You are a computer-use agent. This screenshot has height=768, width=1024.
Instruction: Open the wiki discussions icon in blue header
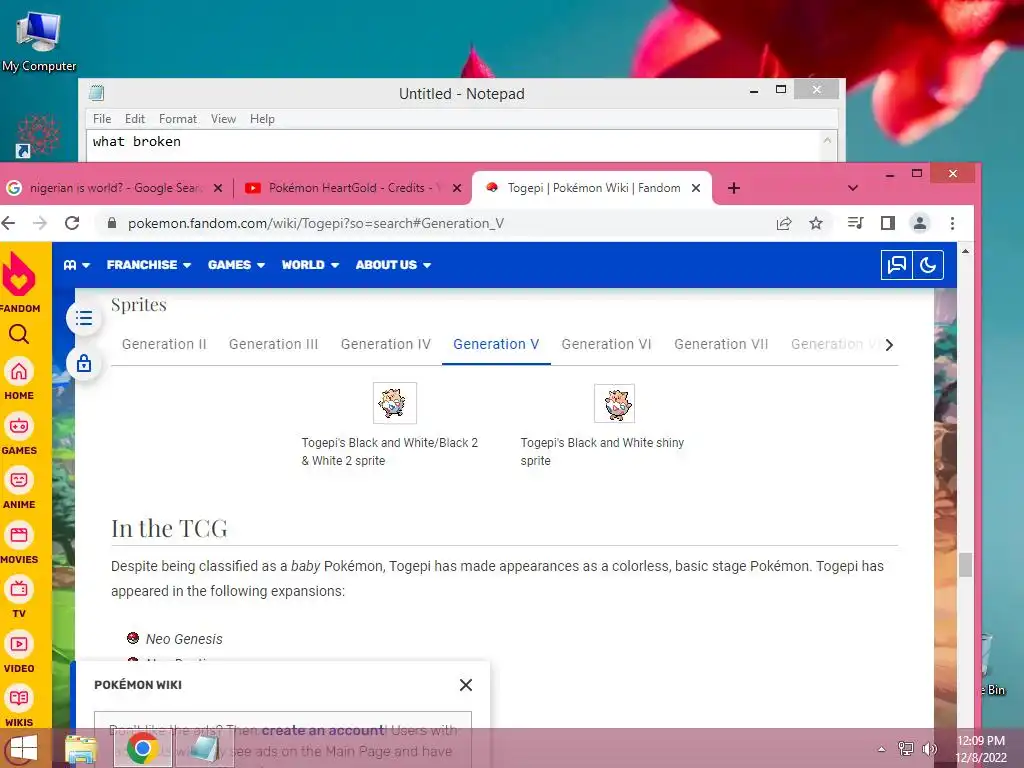(897, 265)
